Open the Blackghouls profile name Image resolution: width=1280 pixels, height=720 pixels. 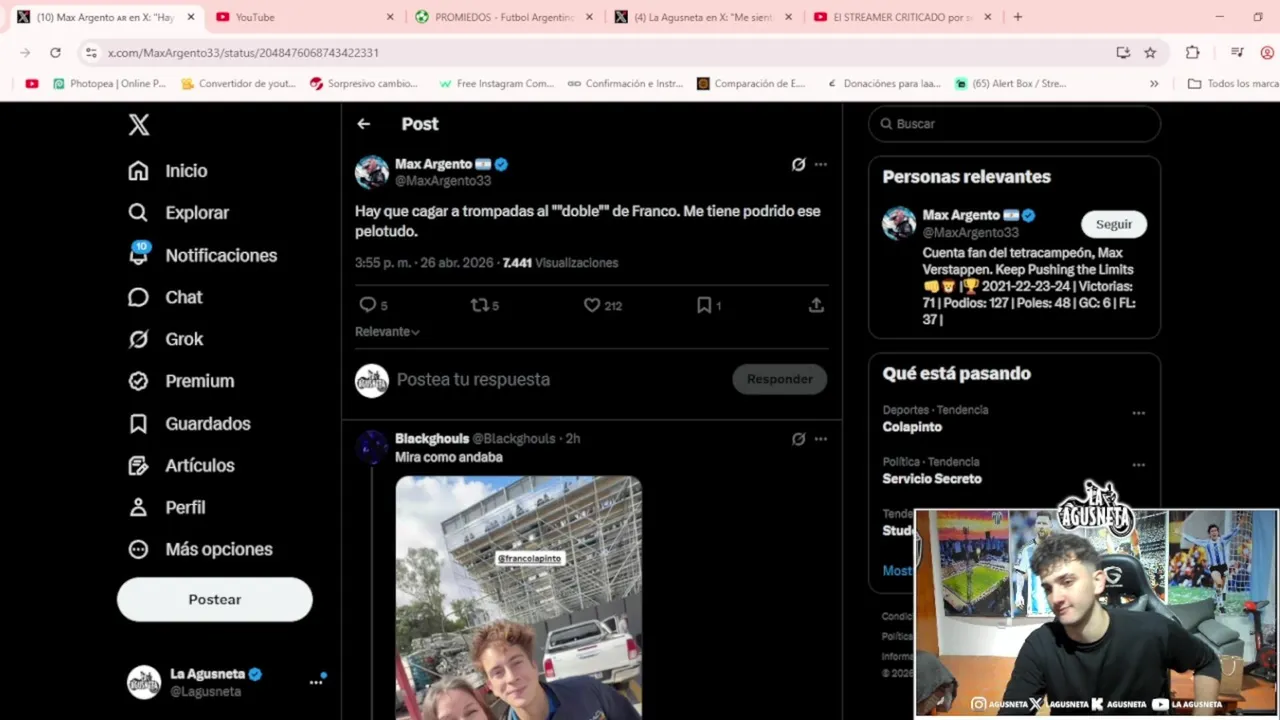(x=432, y=438)
